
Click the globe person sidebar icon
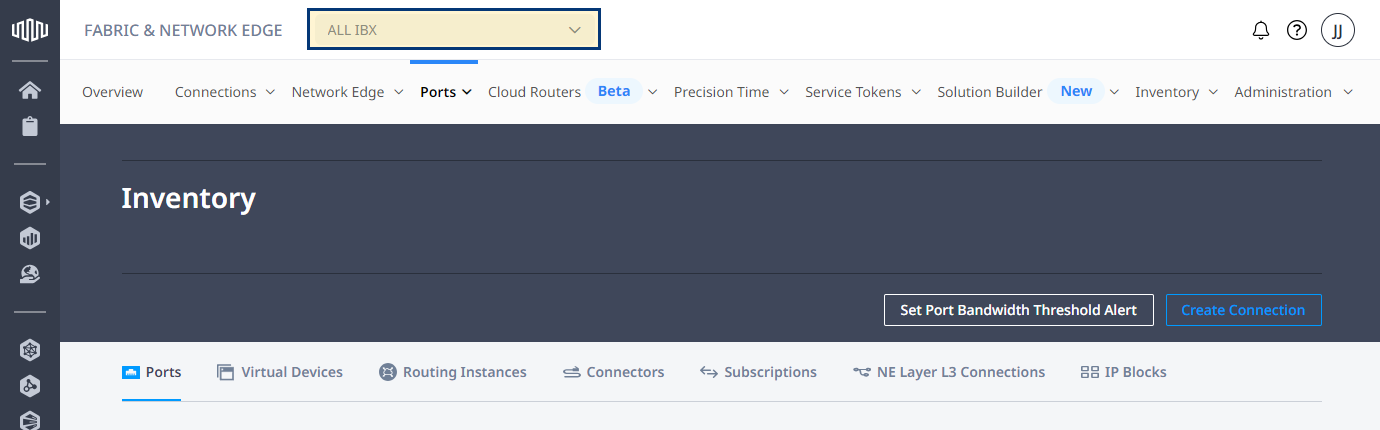click(x=30, y=274)
